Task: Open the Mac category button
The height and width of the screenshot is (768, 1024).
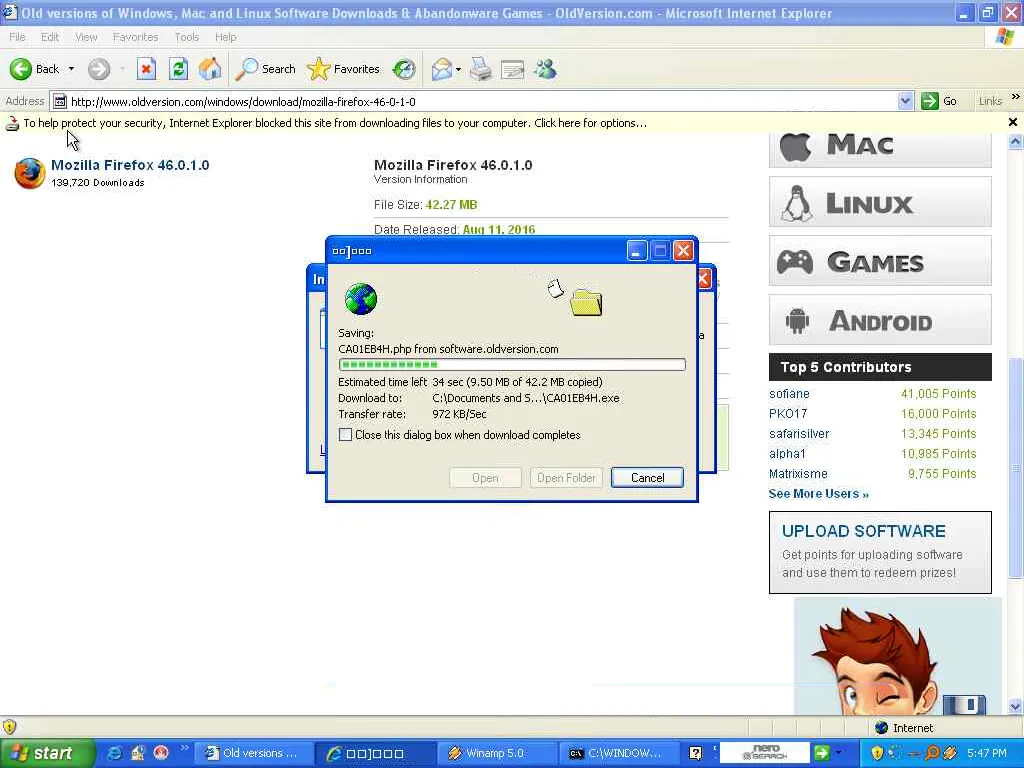Action: click(880, 150)
